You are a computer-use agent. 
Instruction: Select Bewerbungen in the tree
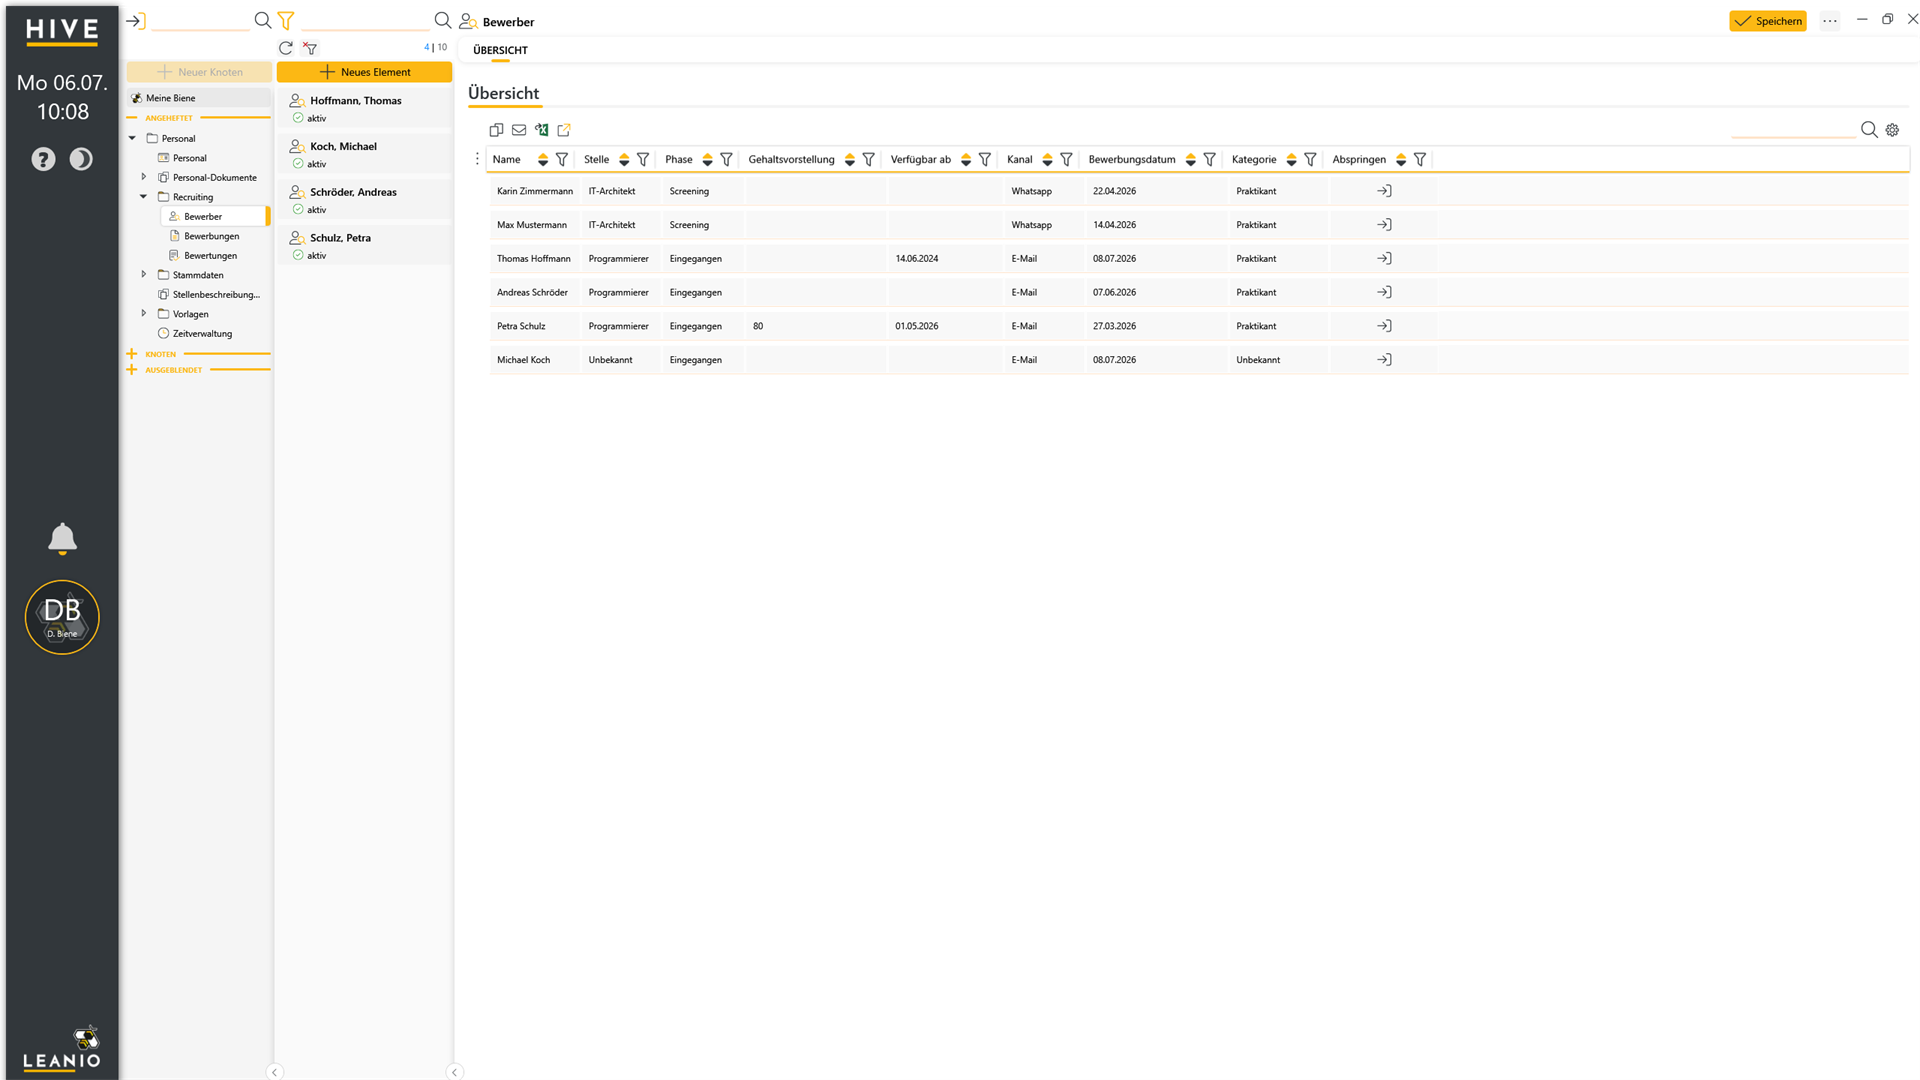[212, 236]
